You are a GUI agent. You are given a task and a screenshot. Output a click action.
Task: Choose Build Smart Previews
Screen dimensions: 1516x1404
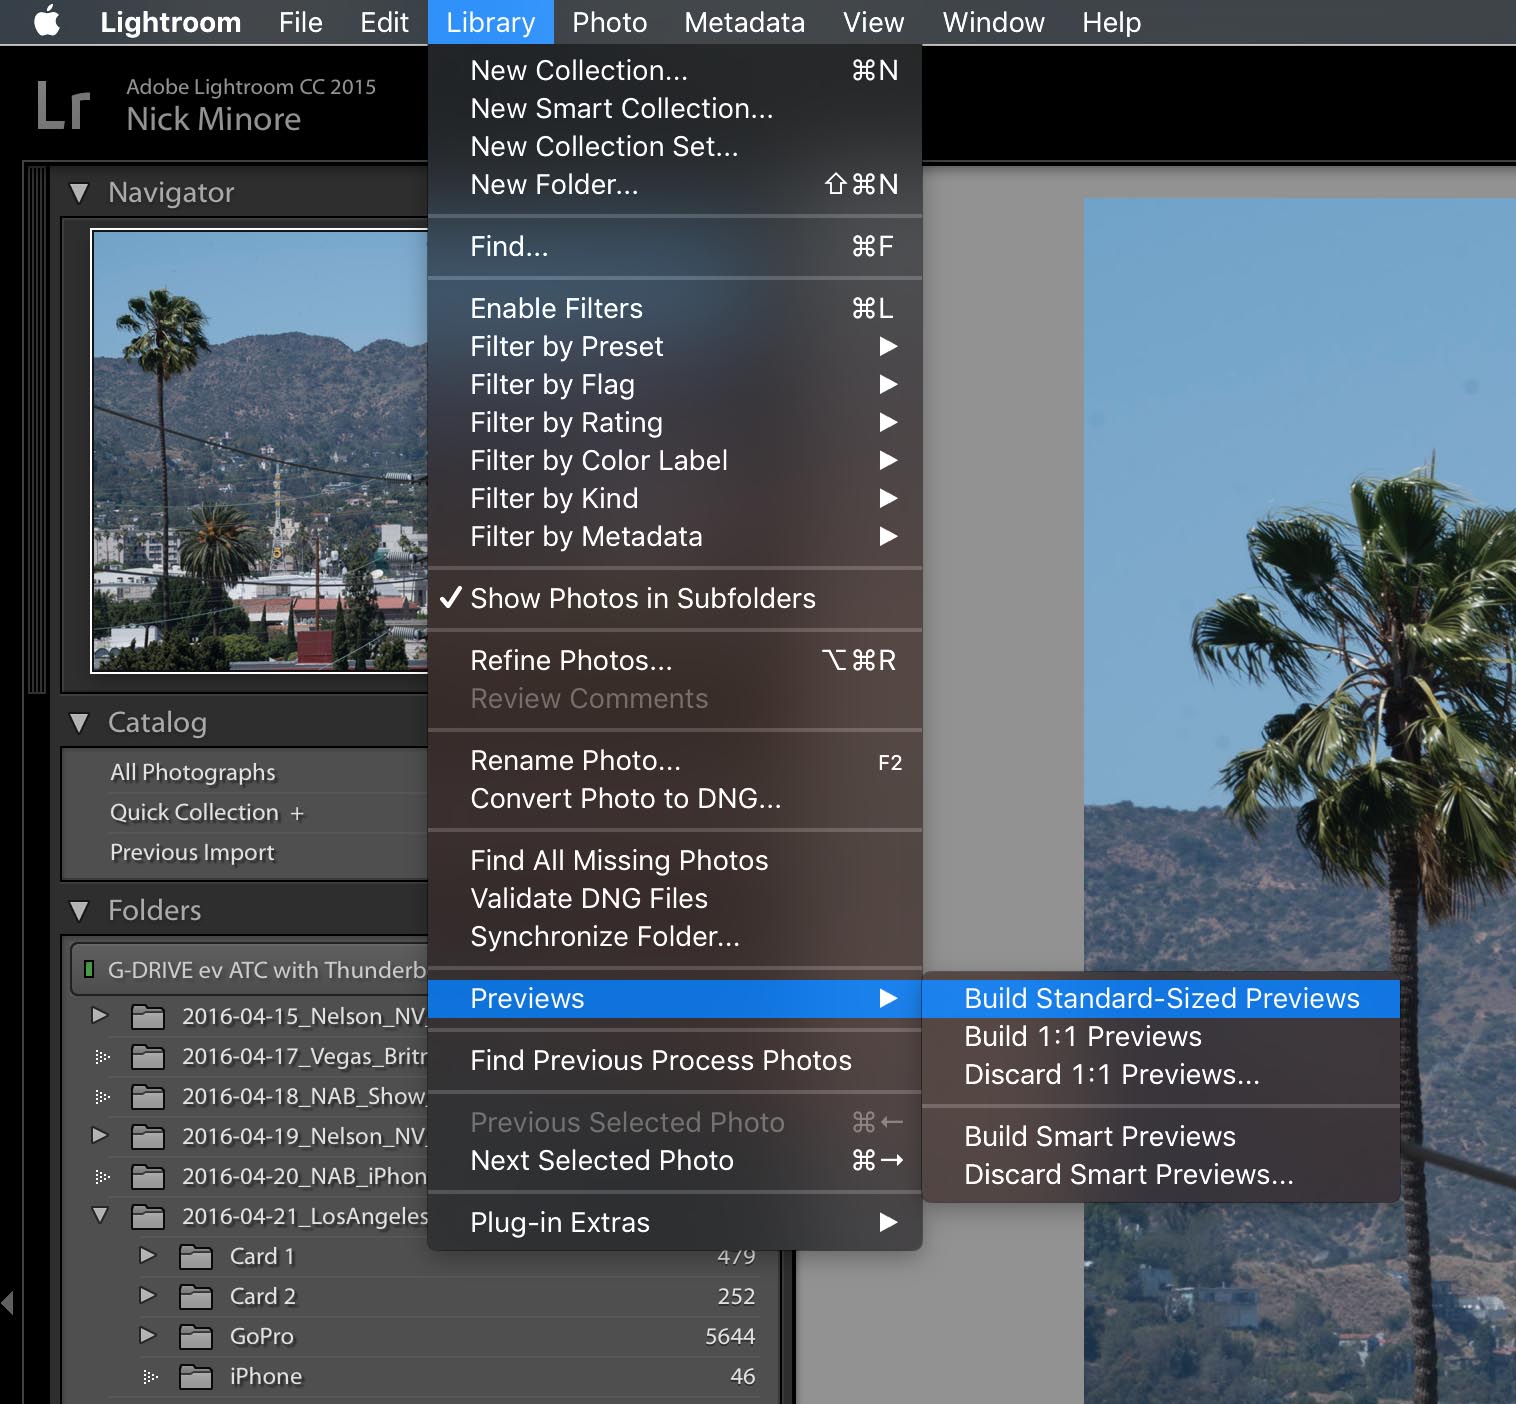tap(1161, 1136)
